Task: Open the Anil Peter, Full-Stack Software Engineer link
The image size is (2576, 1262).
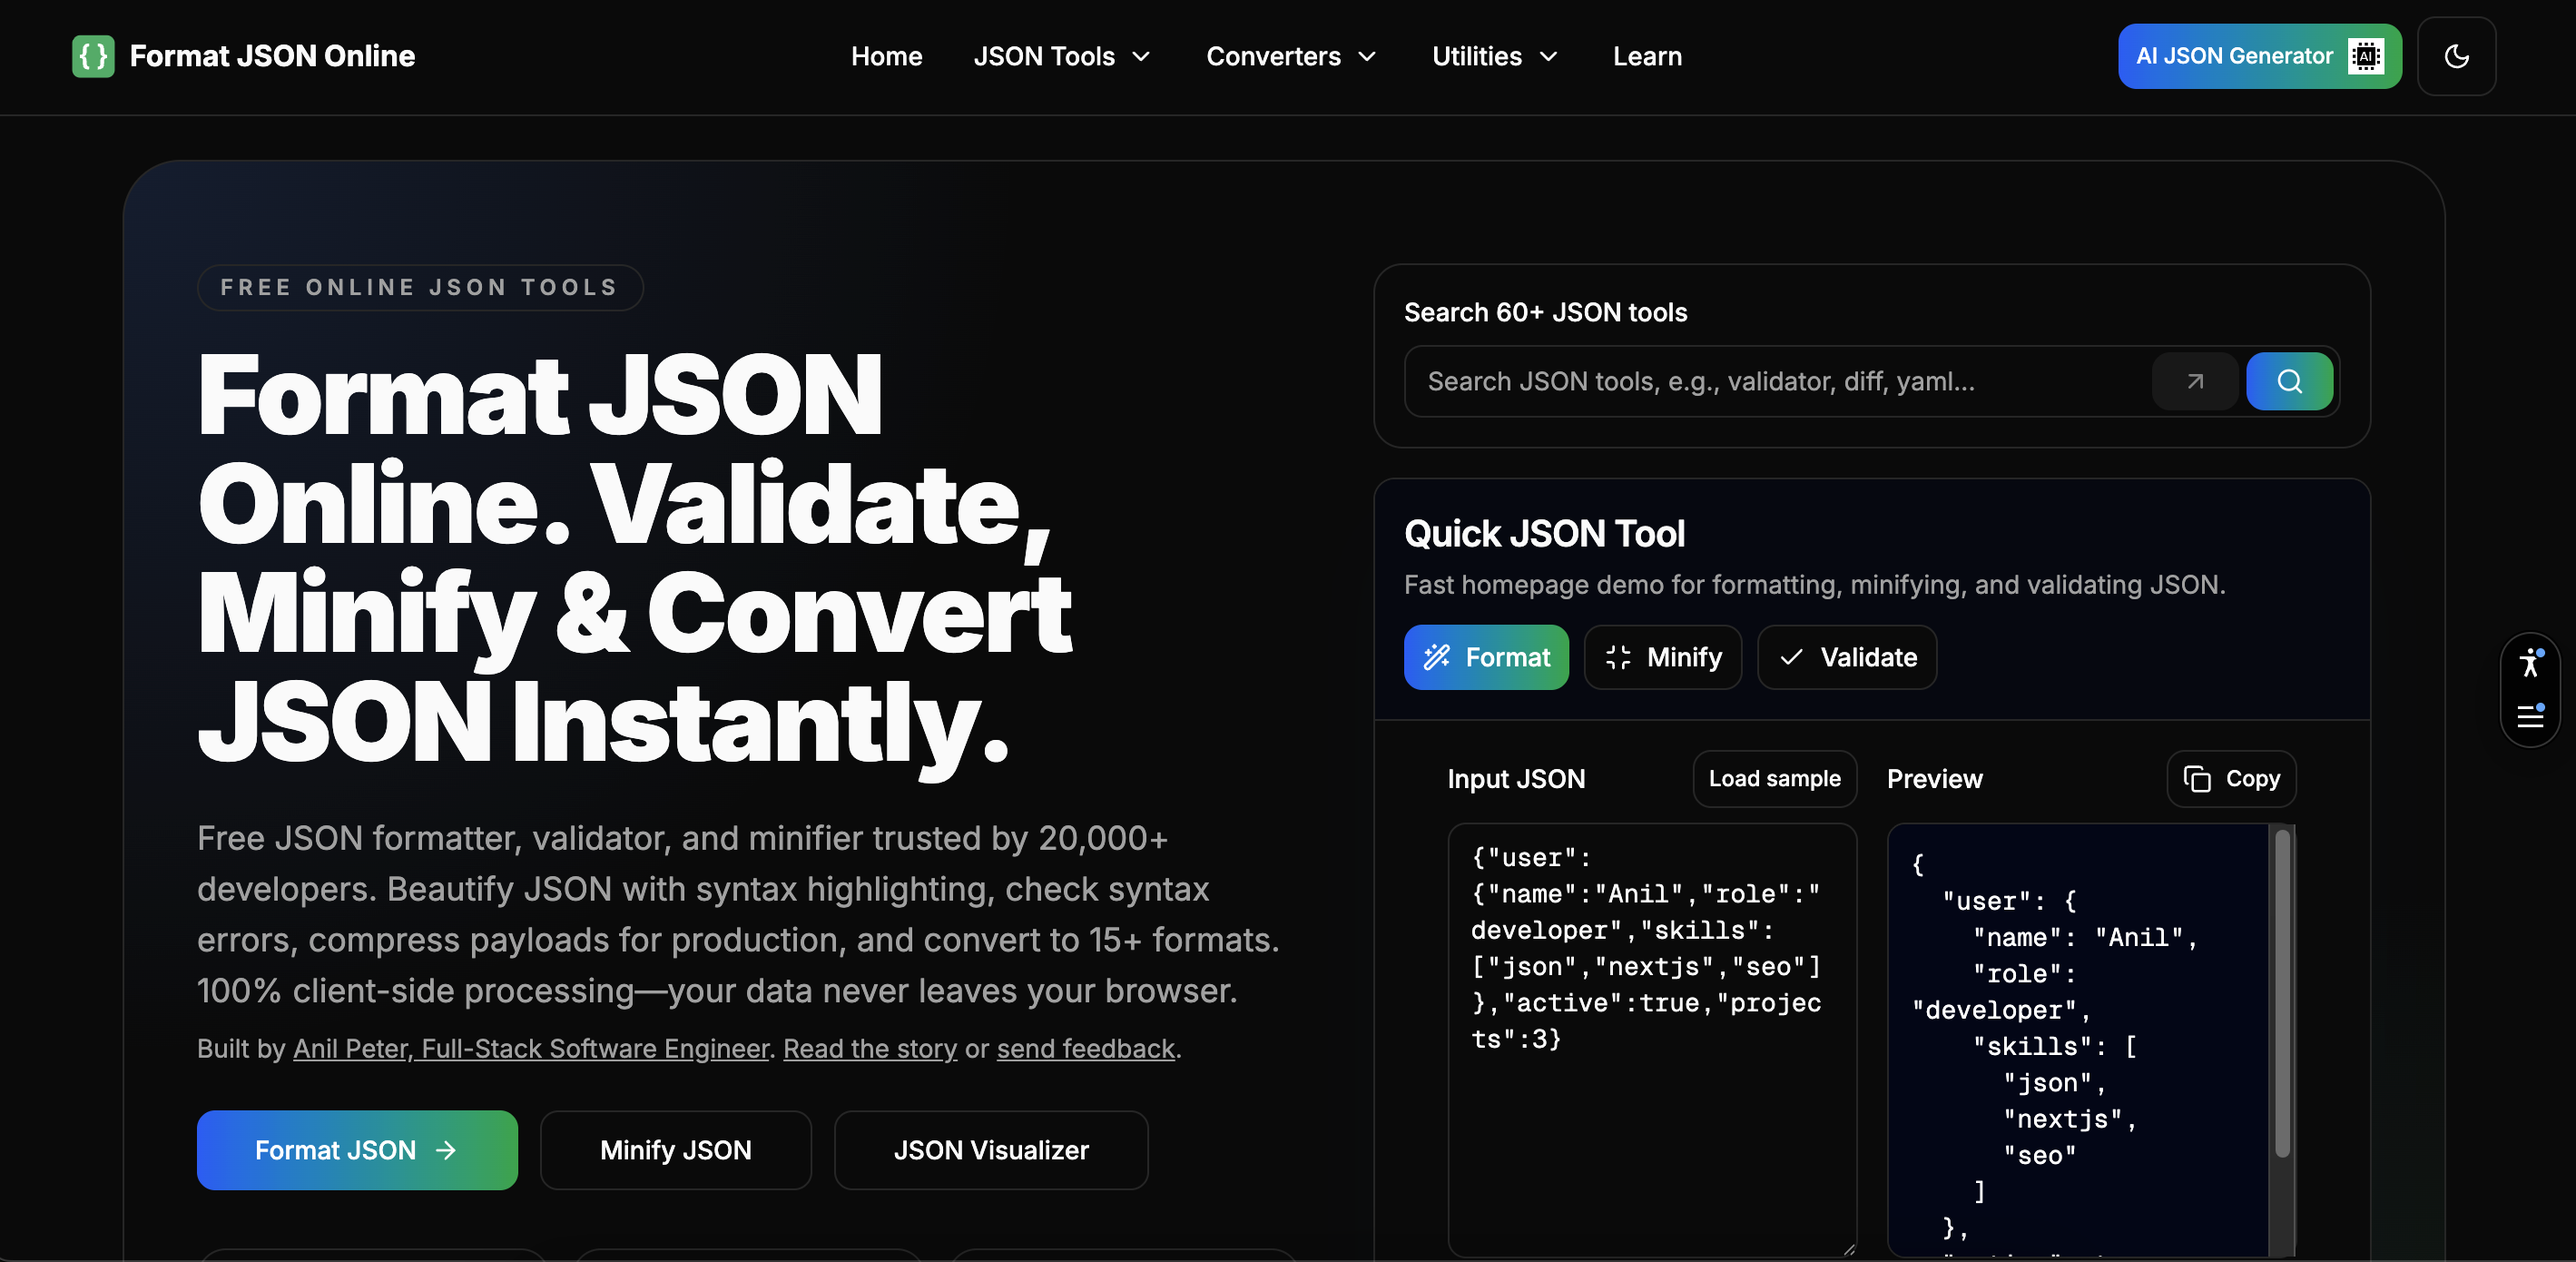Action: [x=531, y=1048]
